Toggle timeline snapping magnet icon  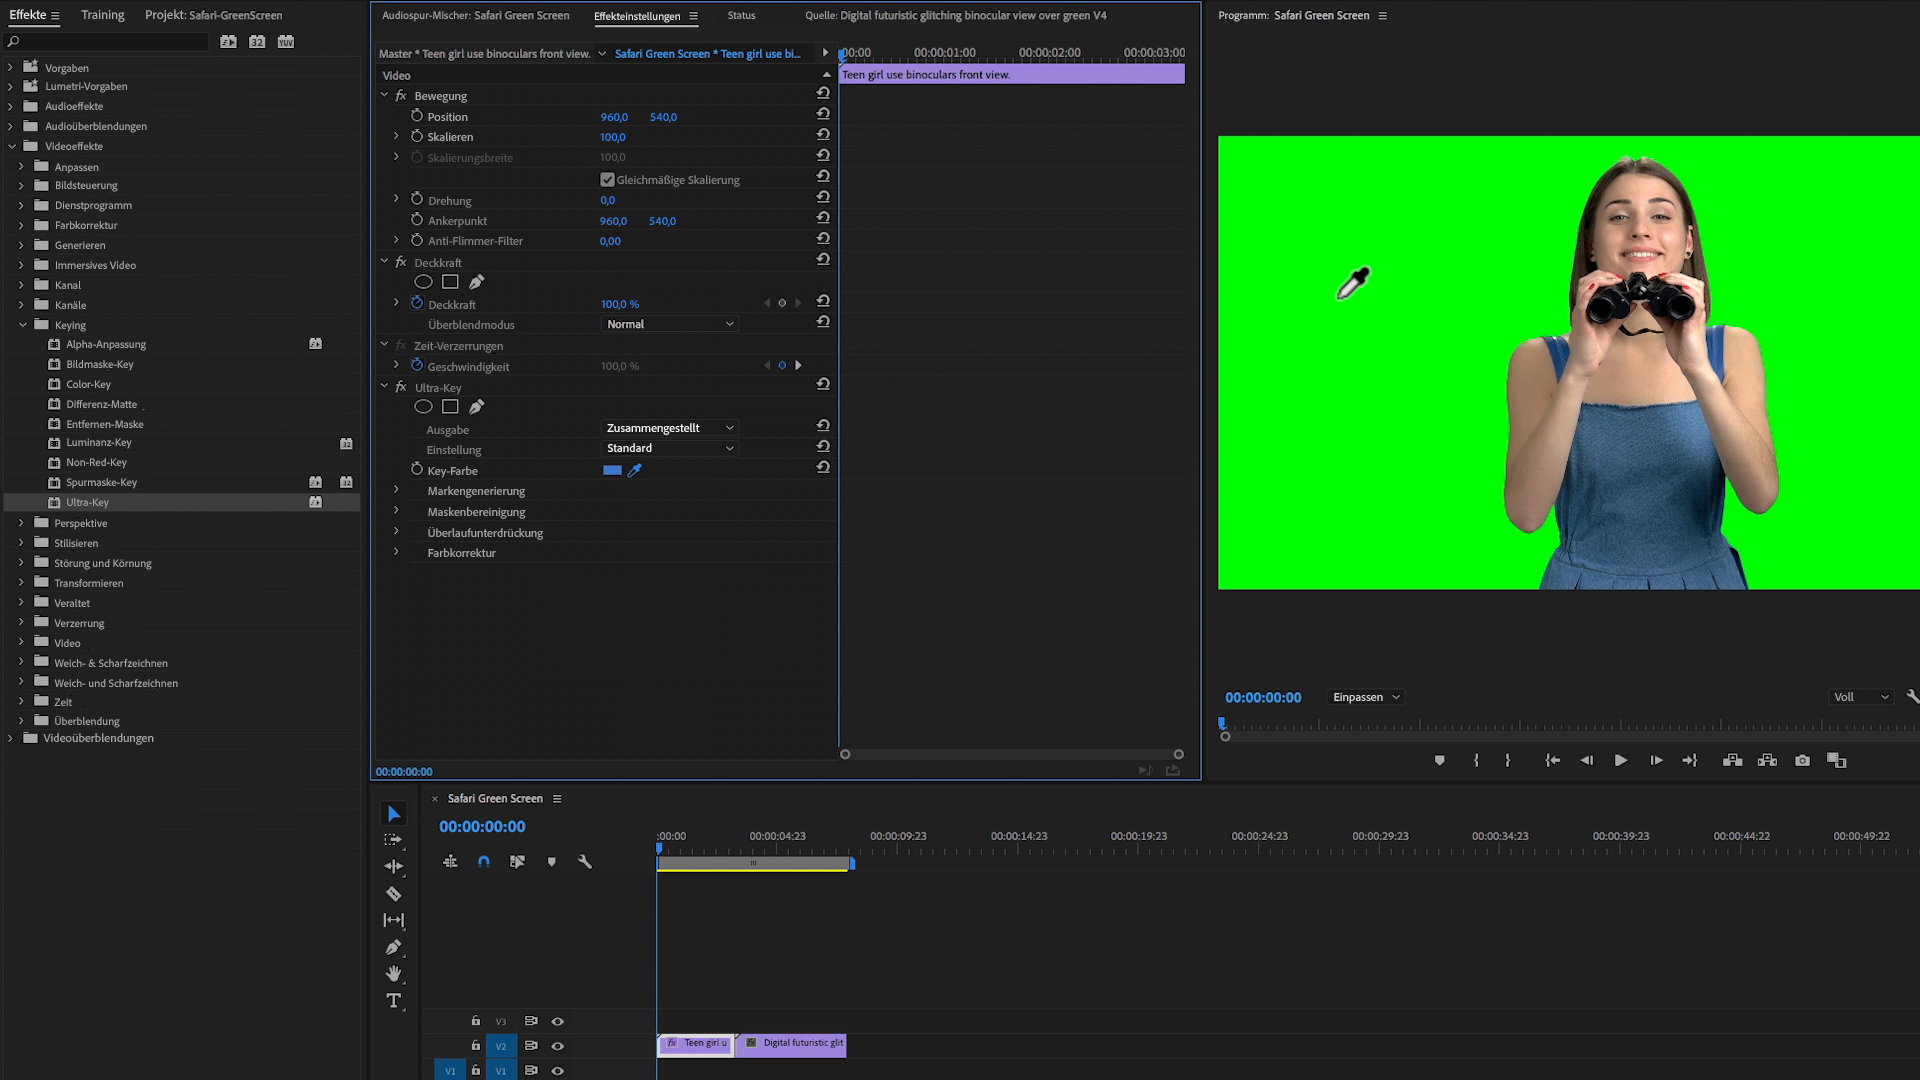click(484, 862)
